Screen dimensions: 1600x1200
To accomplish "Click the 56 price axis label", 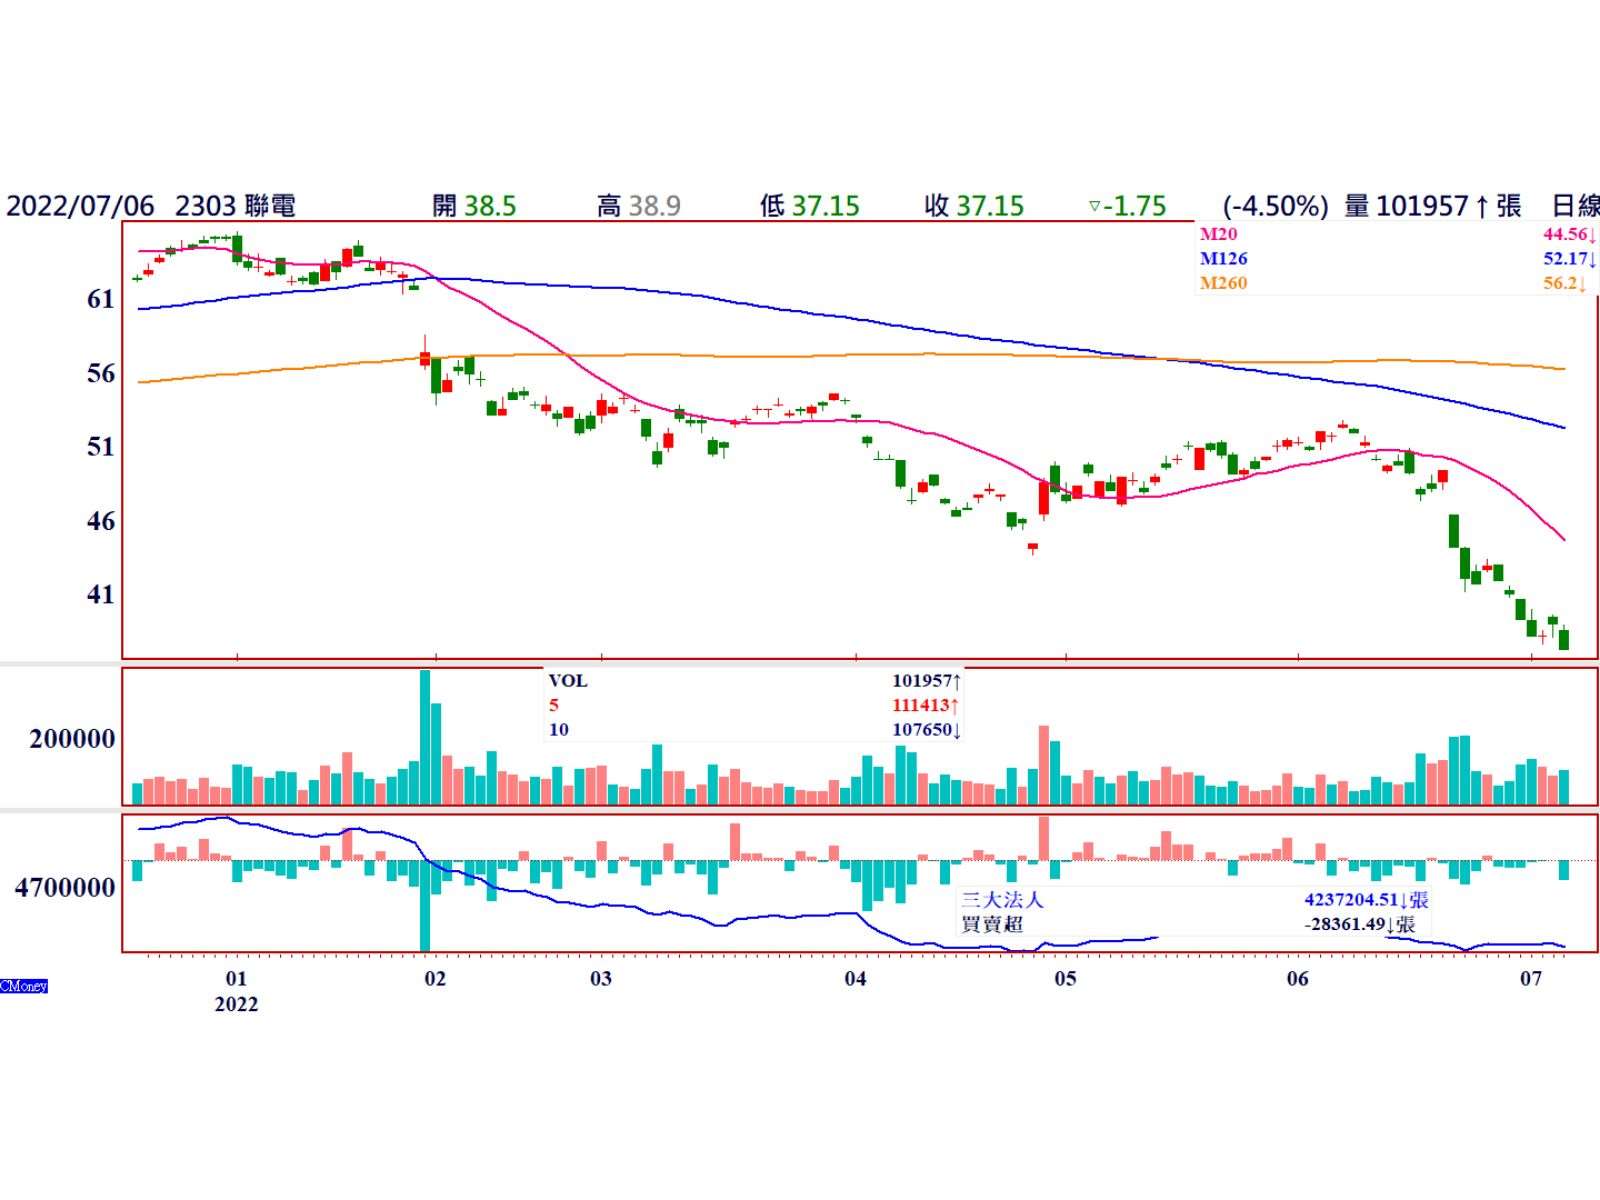I will pos(101,373).
